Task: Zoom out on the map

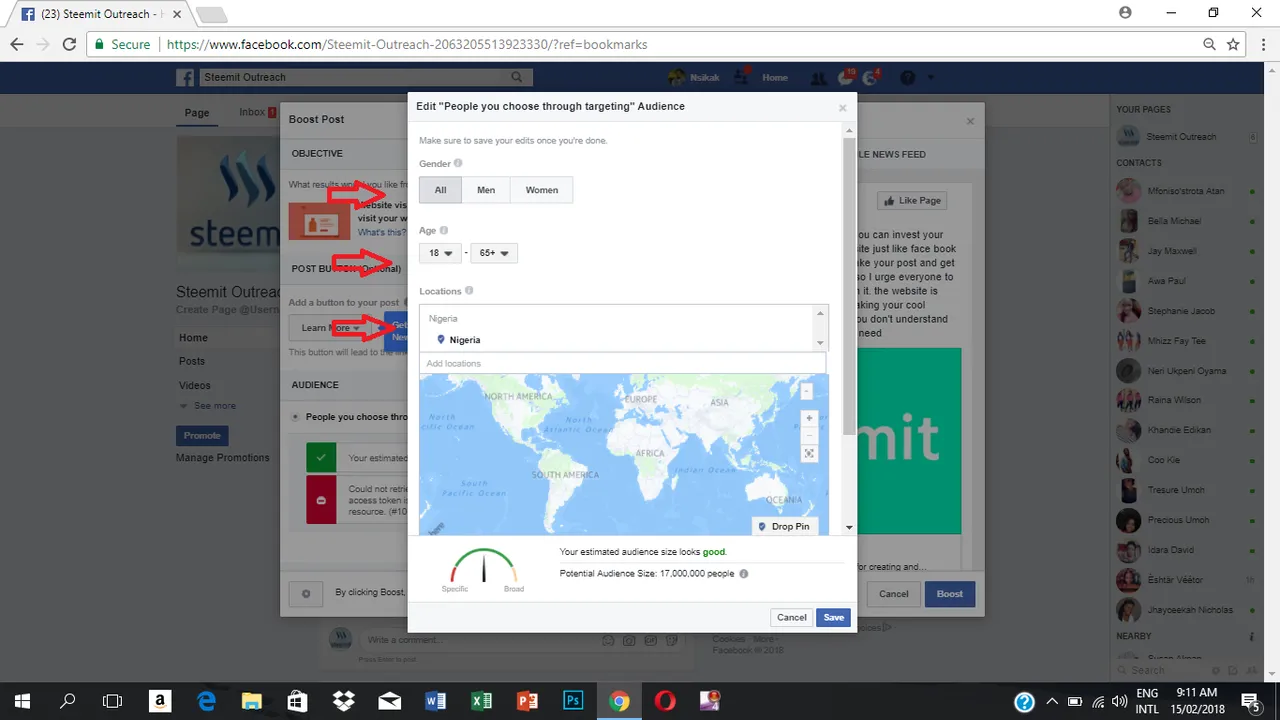Action: 809,435
